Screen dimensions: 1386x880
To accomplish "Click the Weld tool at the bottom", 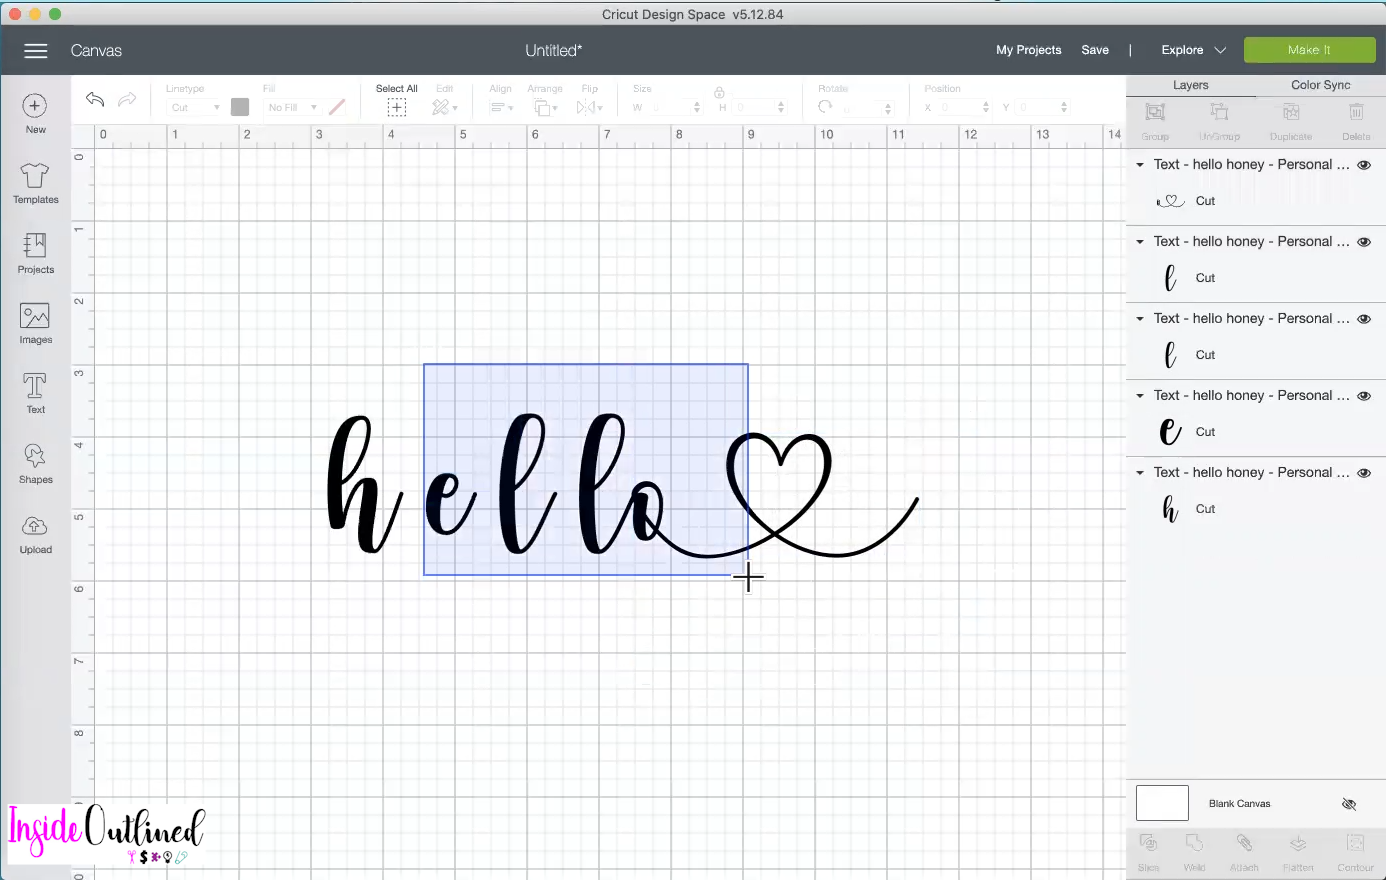I will click(1194, 850).
